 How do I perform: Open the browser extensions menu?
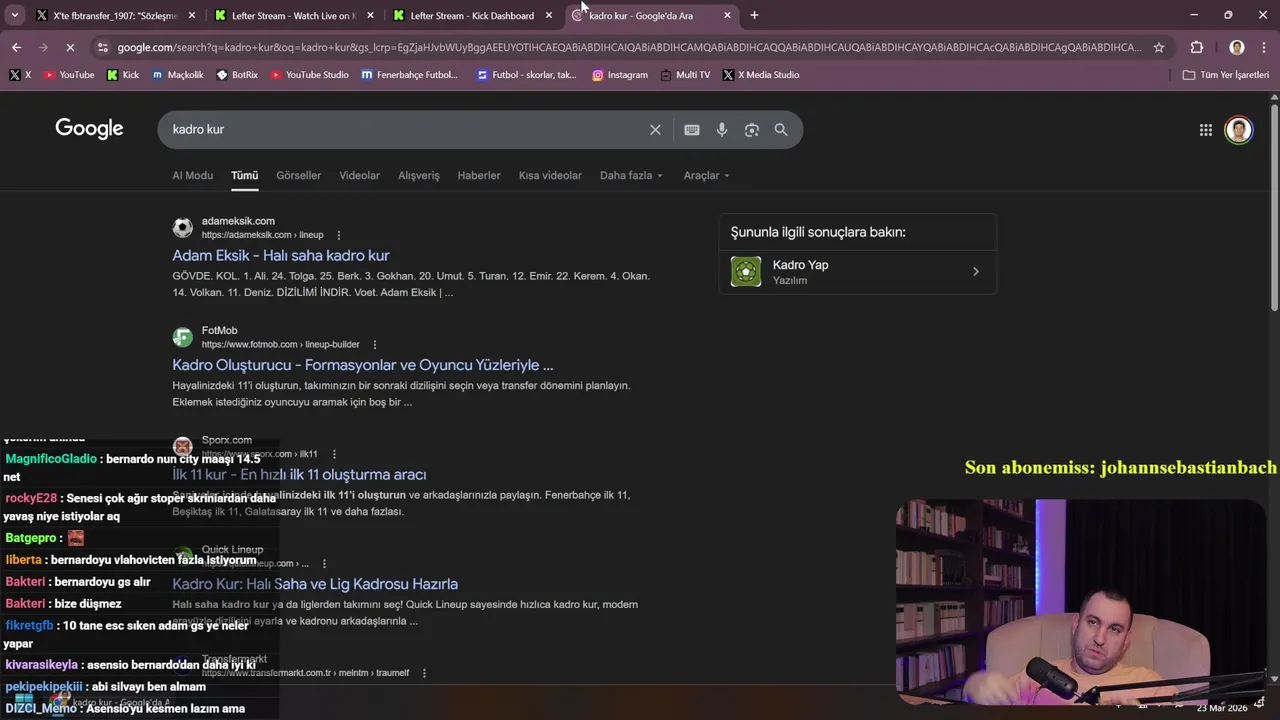pos(1197,47)
